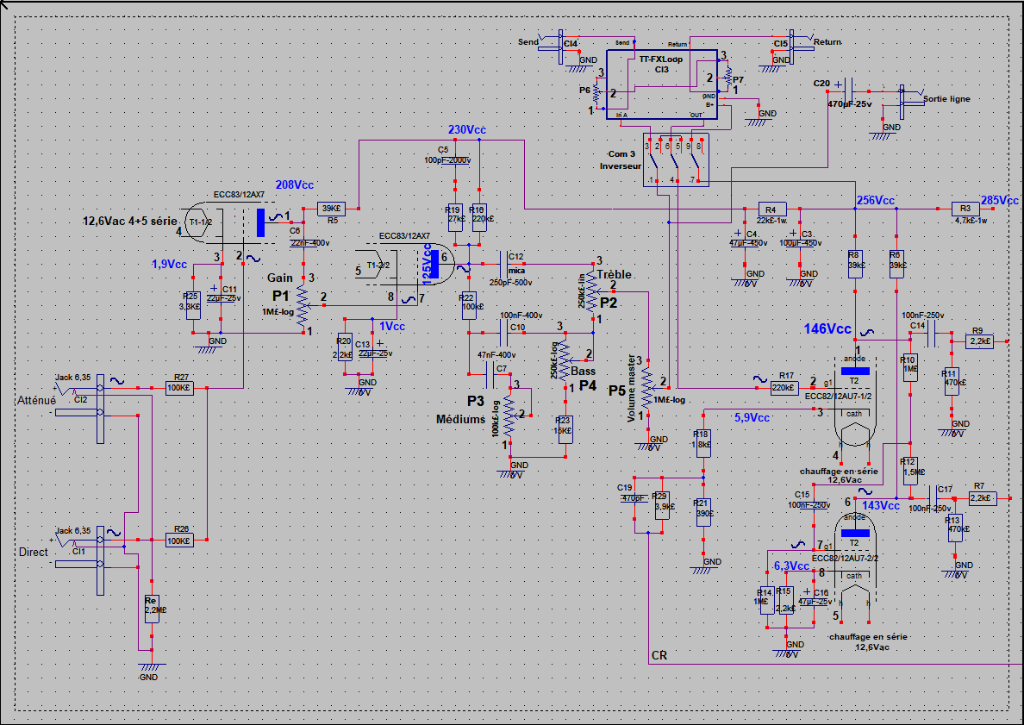The height and width of the screenshot is (725, 1024).
Task: Select resistor R3 near 285Vcc label
Action: 965,209
